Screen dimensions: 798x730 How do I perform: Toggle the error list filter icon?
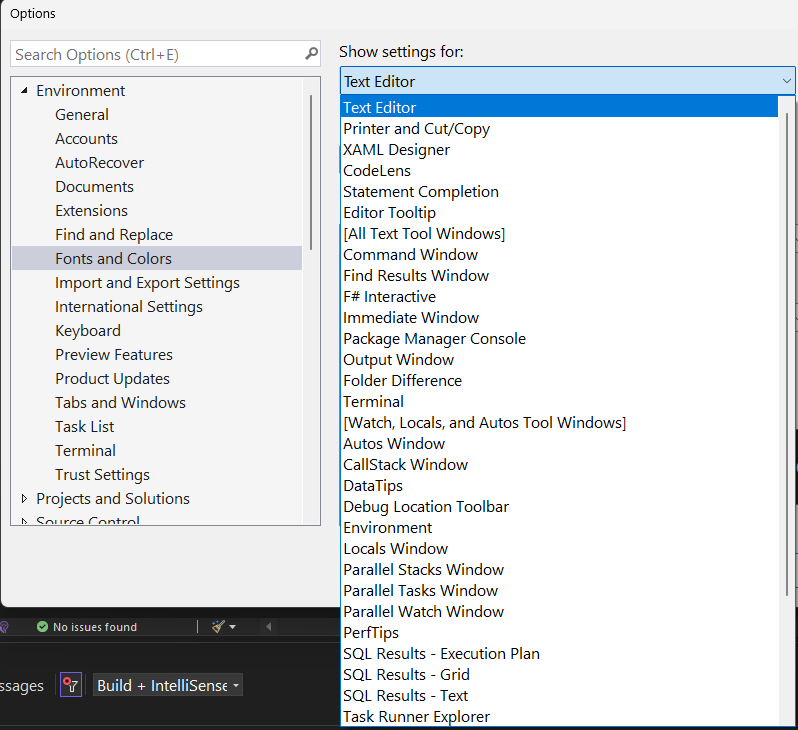71,685
